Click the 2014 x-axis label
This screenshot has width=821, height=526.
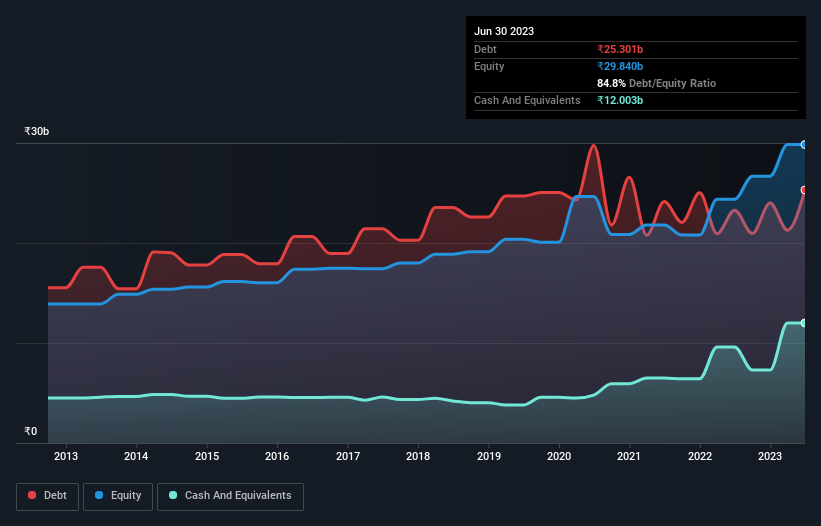pyautogui.click(x=136, y=456)
